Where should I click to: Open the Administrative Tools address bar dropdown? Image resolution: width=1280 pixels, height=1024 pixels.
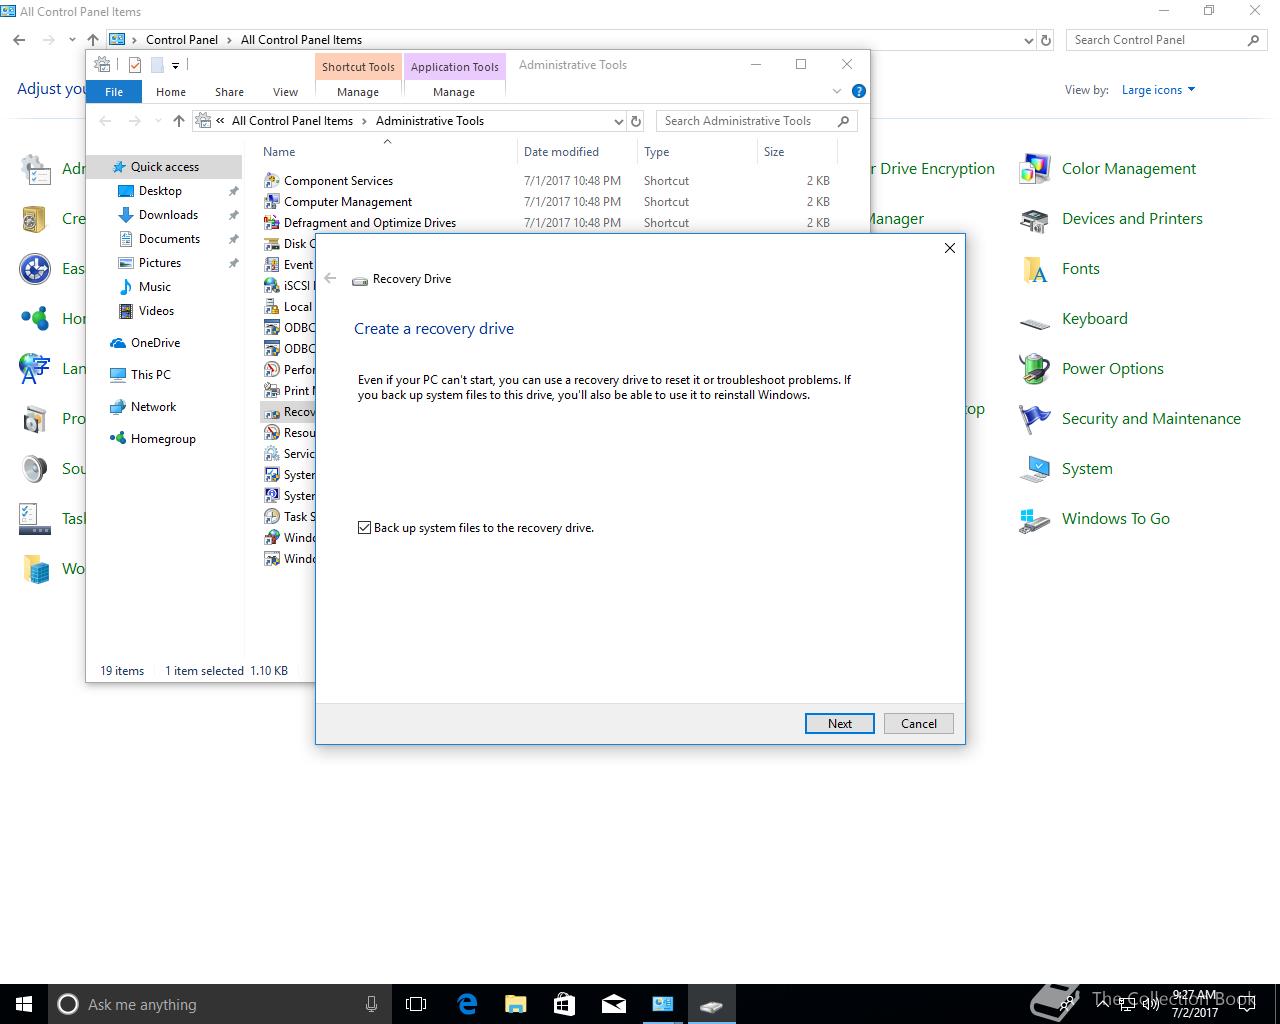point(618,121)
